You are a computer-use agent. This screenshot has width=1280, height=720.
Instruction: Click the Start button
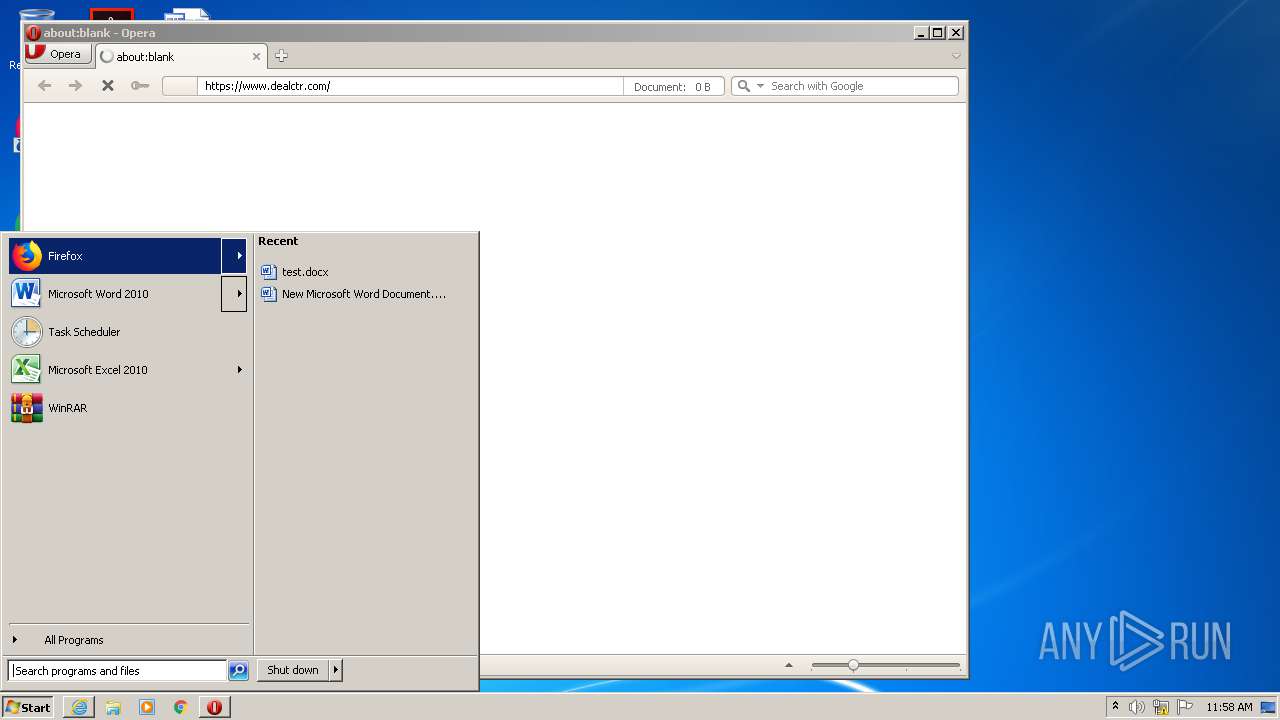28,707
